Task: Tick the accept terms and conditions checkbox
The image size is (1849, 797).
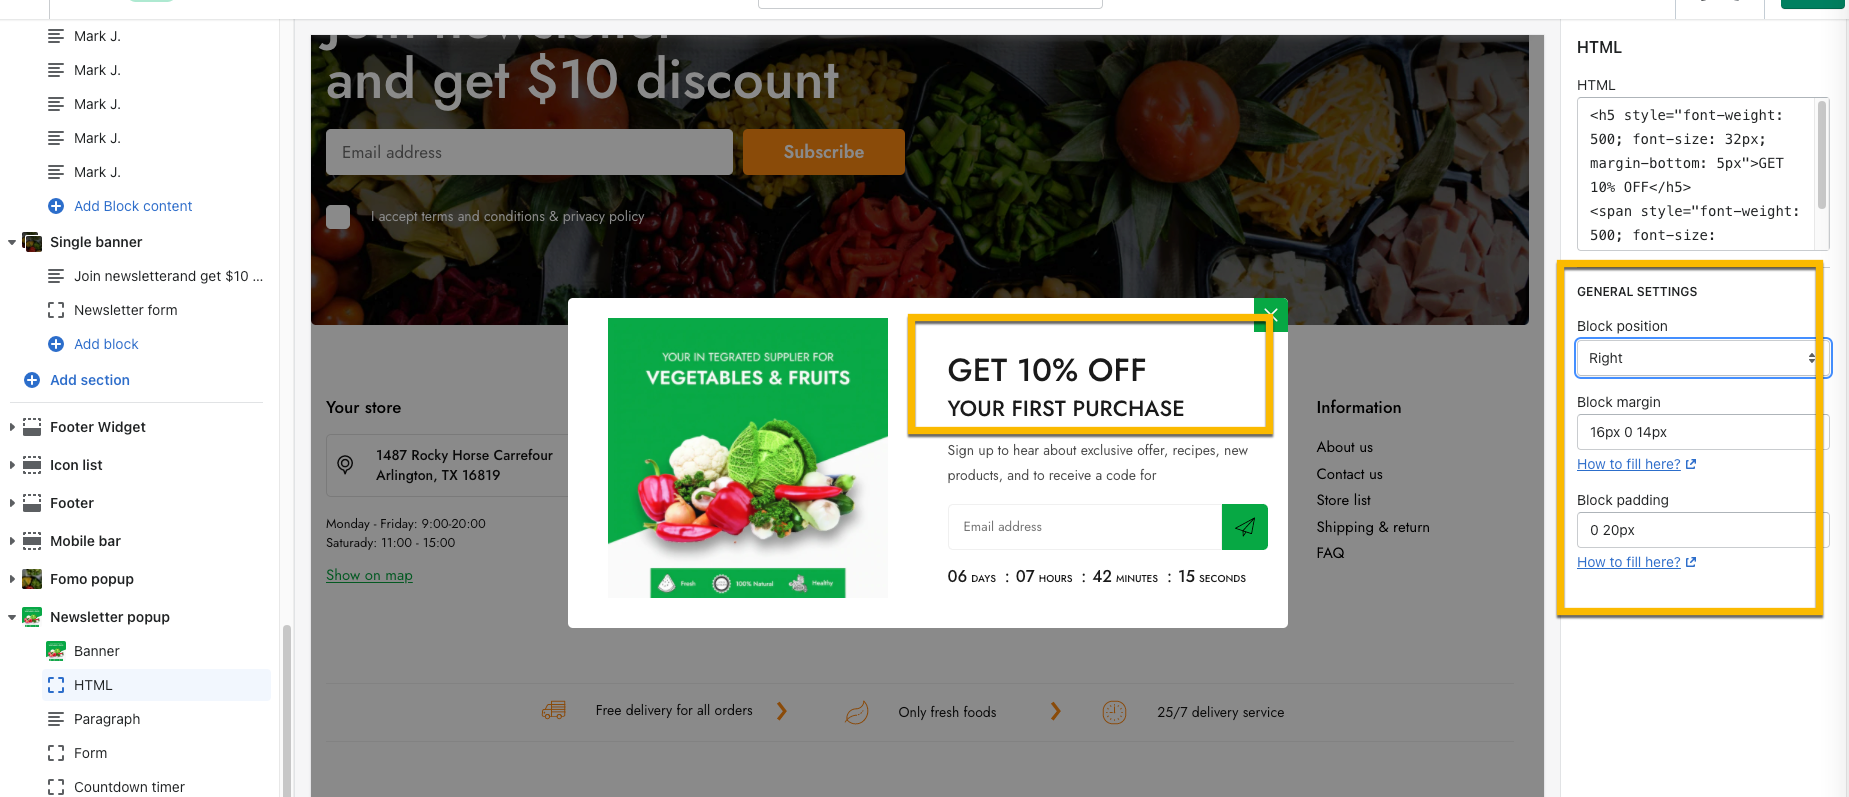Action: coord(338,217)
